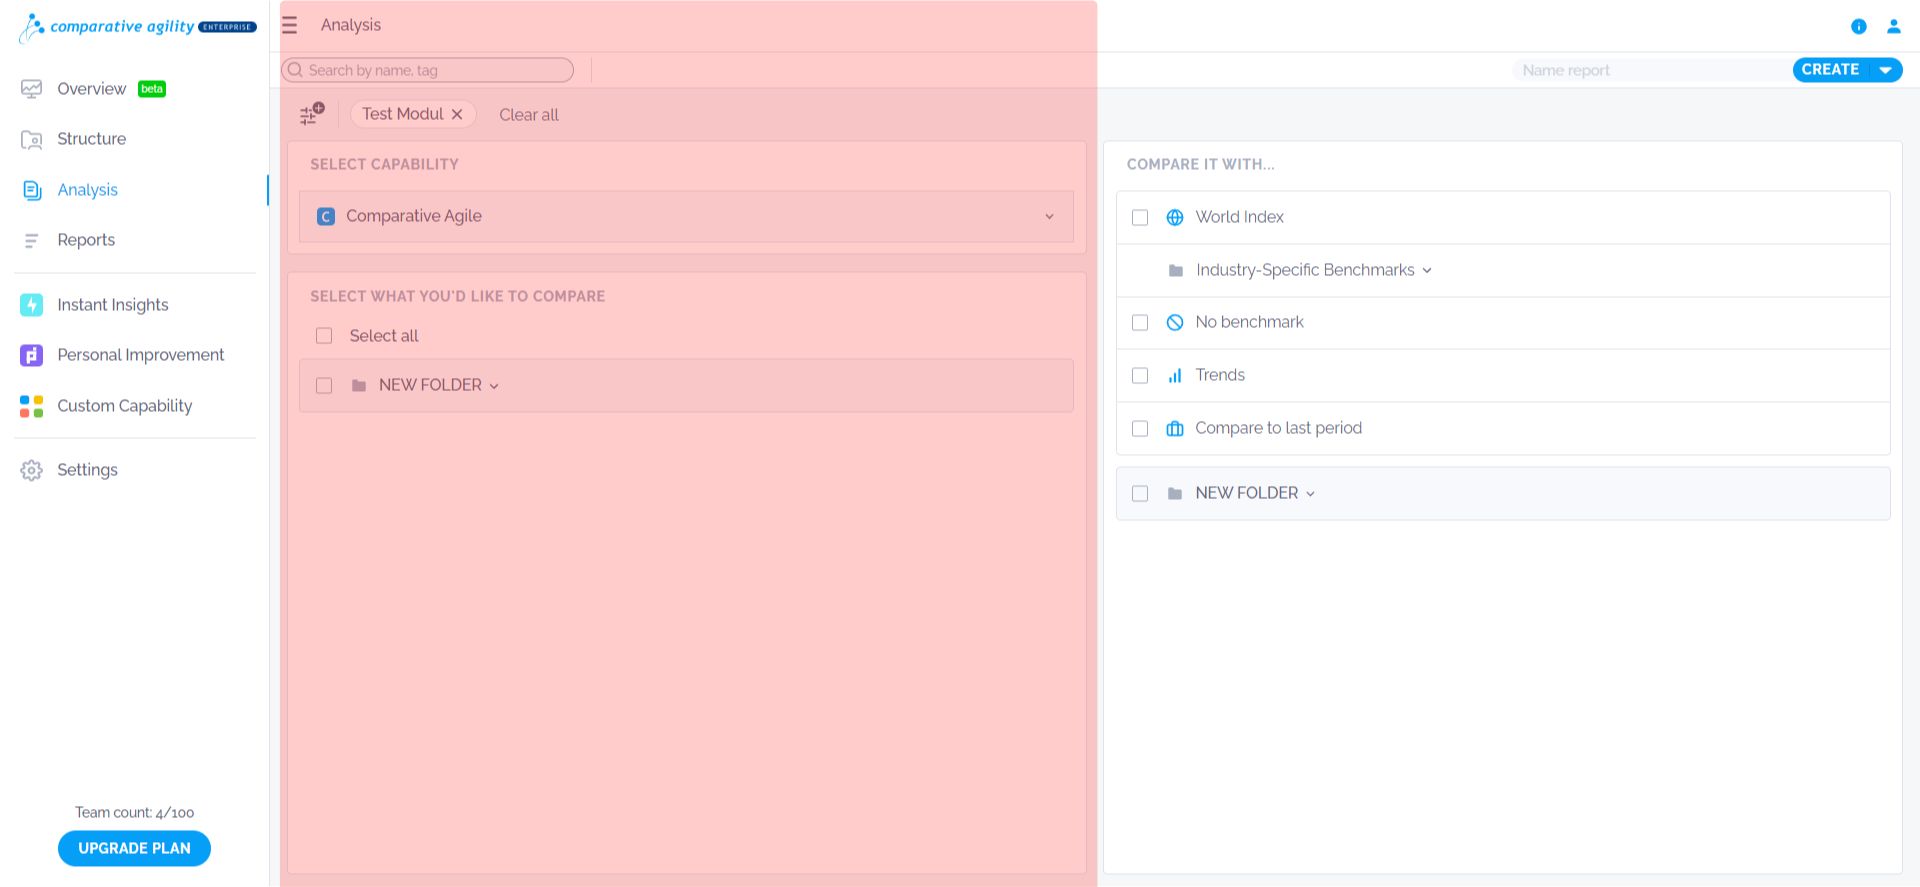Remove the Test Modul filter tag
The width and height of the screenshot is (1920, 887).
click(457, 114)
